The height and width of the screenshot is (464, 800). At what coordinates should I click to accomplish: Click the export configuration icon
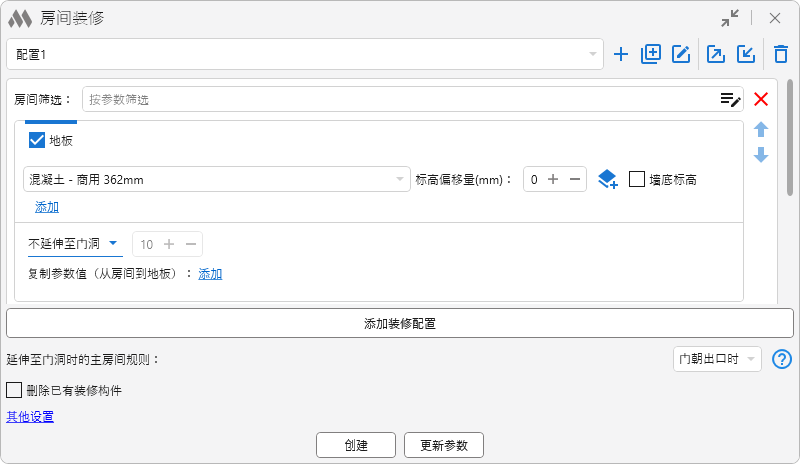716,55
